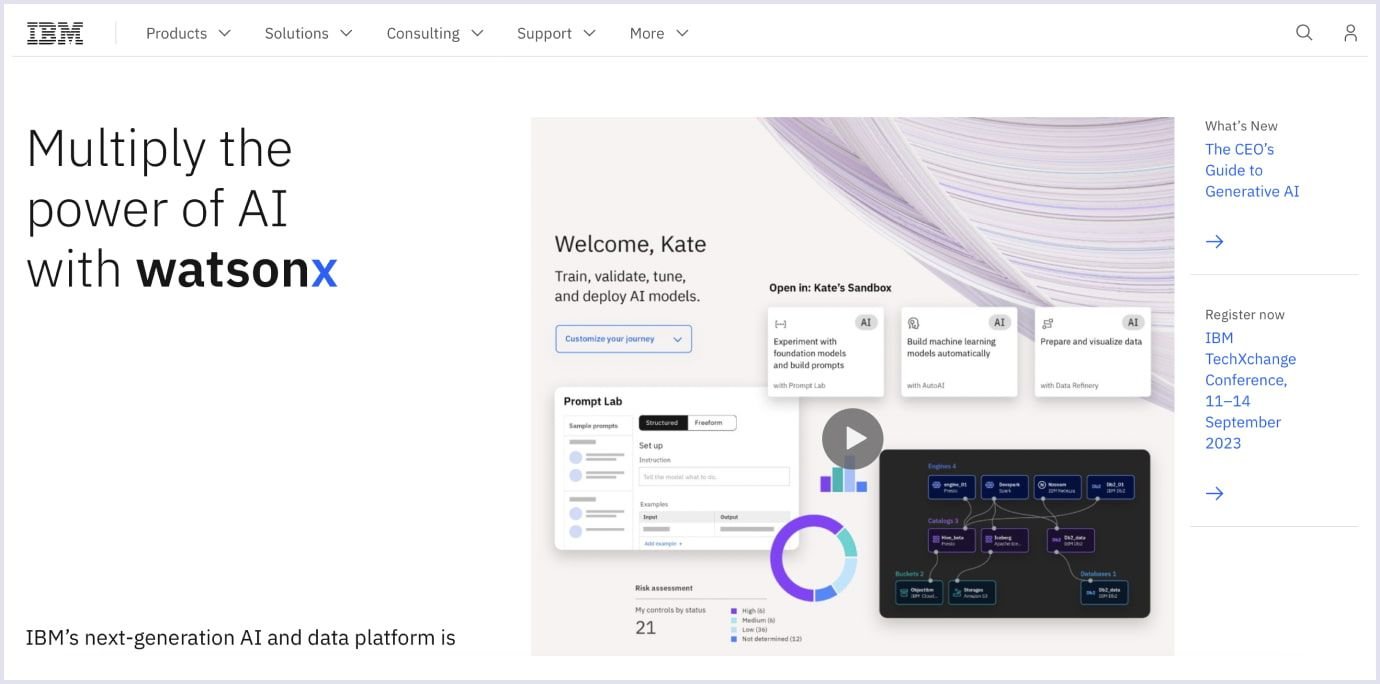Open the Customize your journey dropdown
1380x684 pixels.
click(x=623, y=339)
